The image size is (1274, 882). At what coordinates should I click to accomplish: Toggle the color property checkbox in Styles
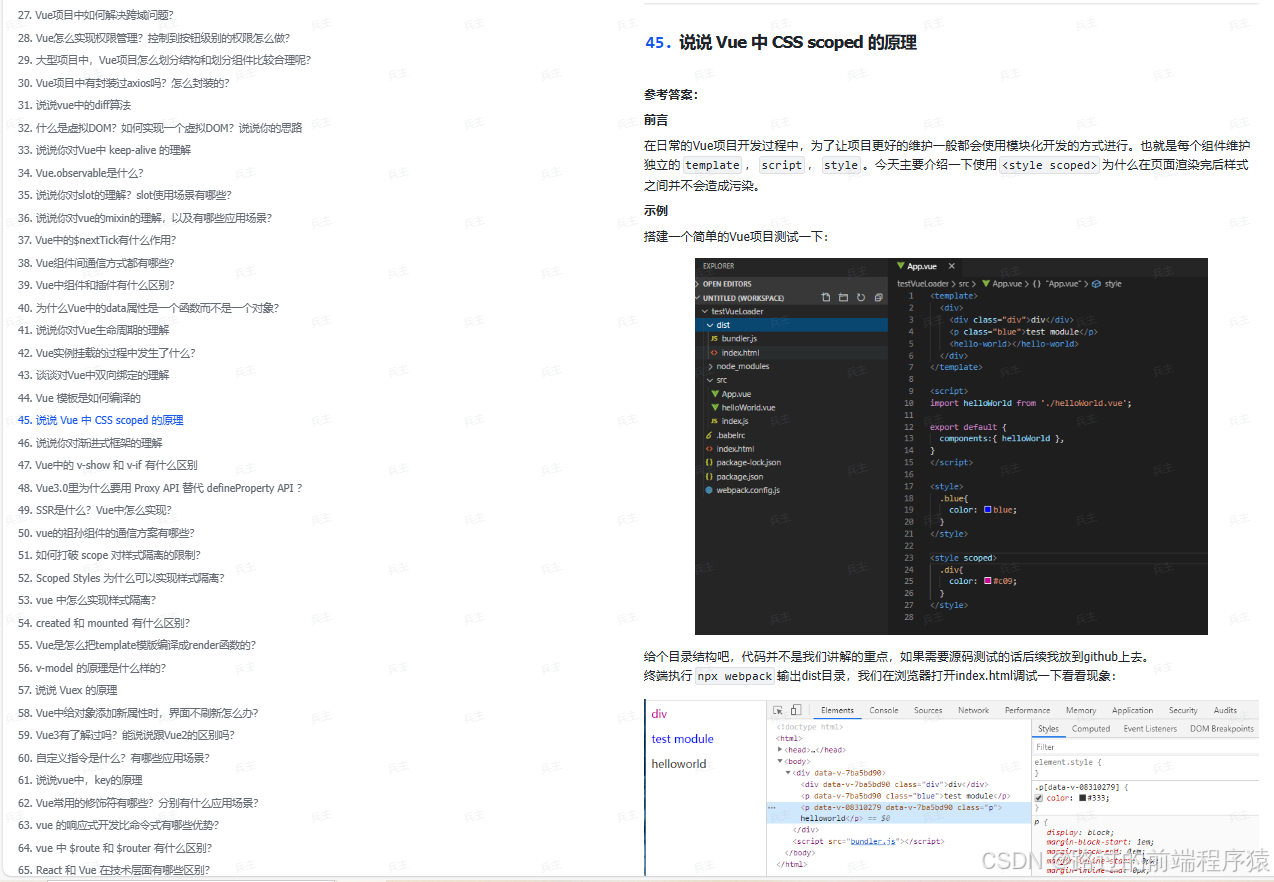tap(1039, 798)
